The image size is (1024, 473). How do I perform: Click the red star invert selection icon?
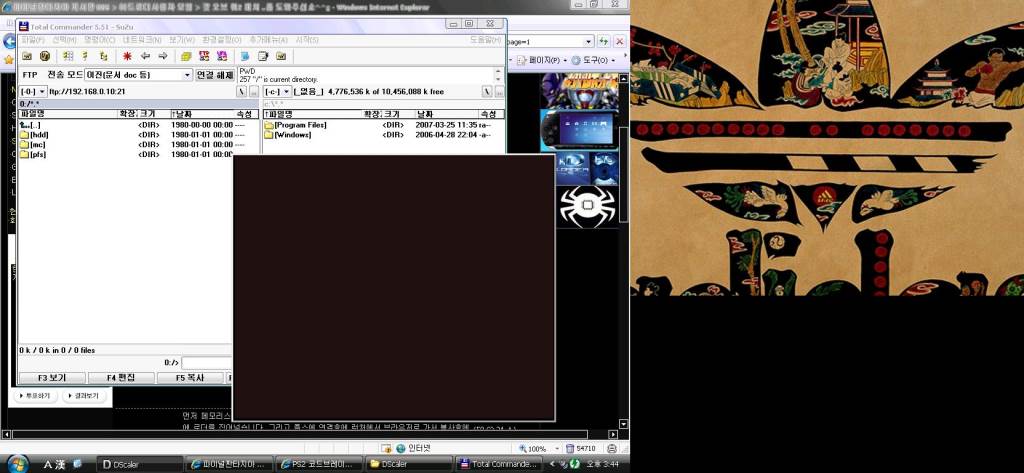tap(127, 56)
